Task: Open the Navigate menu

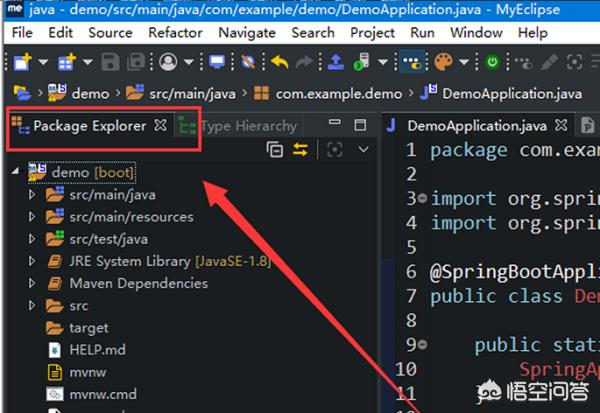Action: (247, 32)
